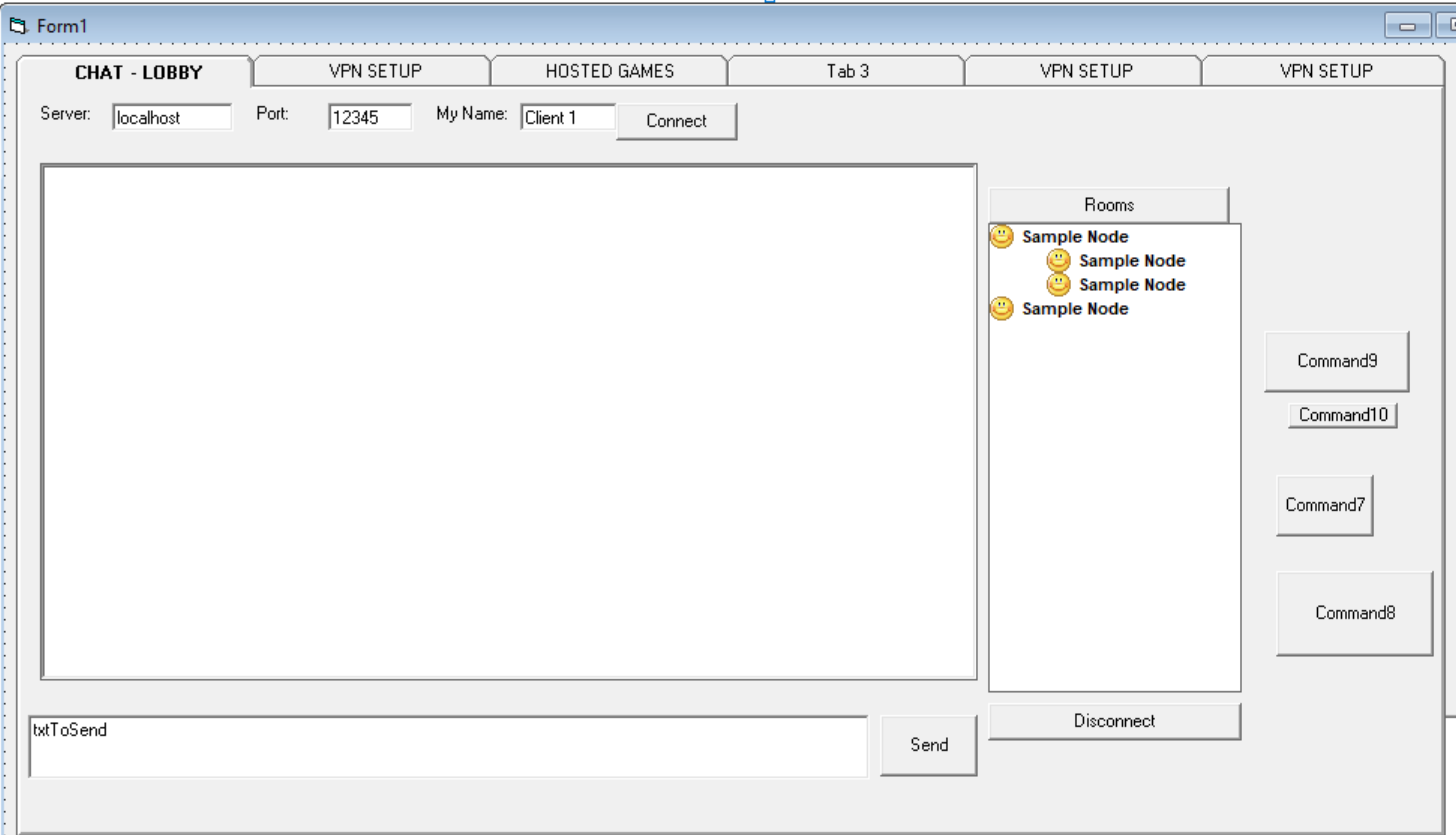Select the first child Sample Node entry
The width and height of the screenshot is (1456, 835).
click(1130, 260)
